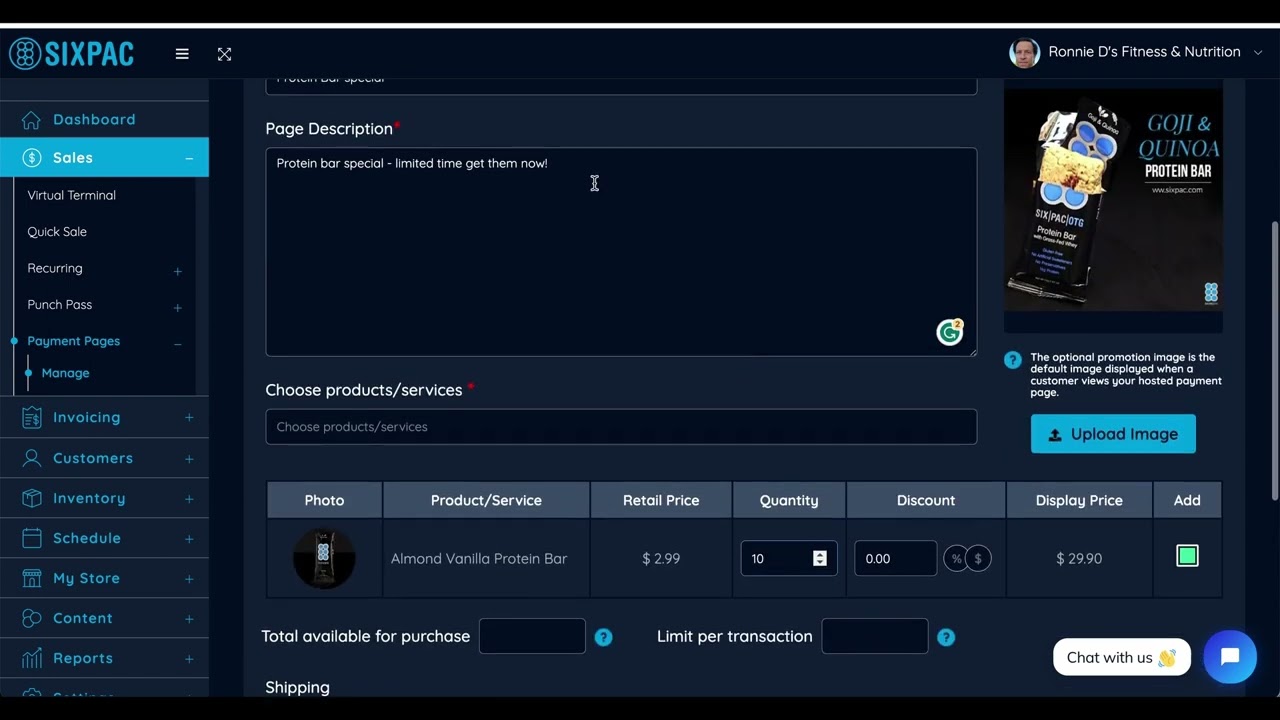
Task: Open the Recurring submenu item
Action: [55, 268]
